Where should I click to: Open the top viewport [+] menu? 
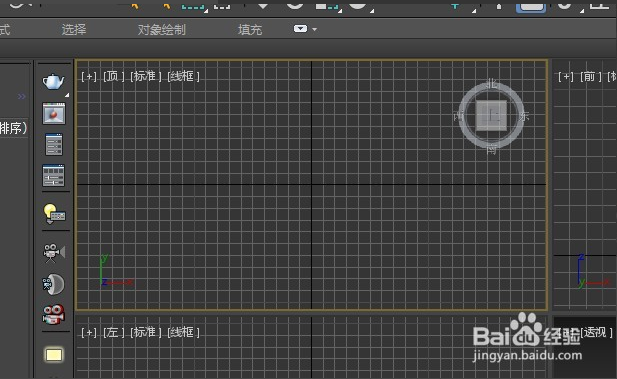[89, 76]
